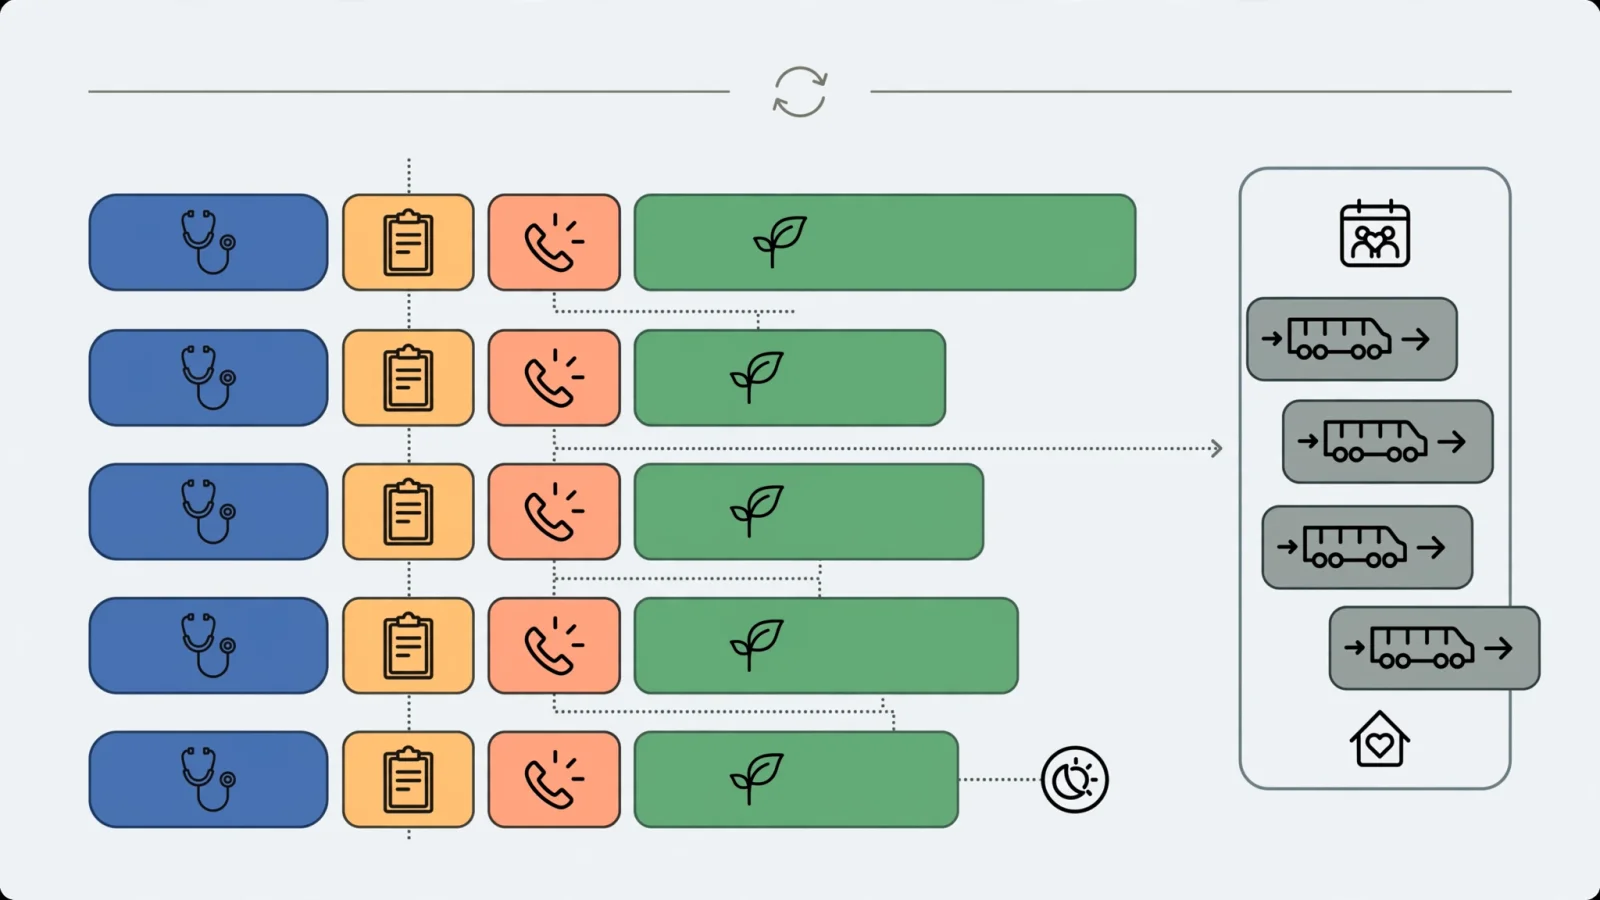Click the dotted arrow head pointing to panel
This screenshot has height=900, width=1600.
click(1216, 448)
